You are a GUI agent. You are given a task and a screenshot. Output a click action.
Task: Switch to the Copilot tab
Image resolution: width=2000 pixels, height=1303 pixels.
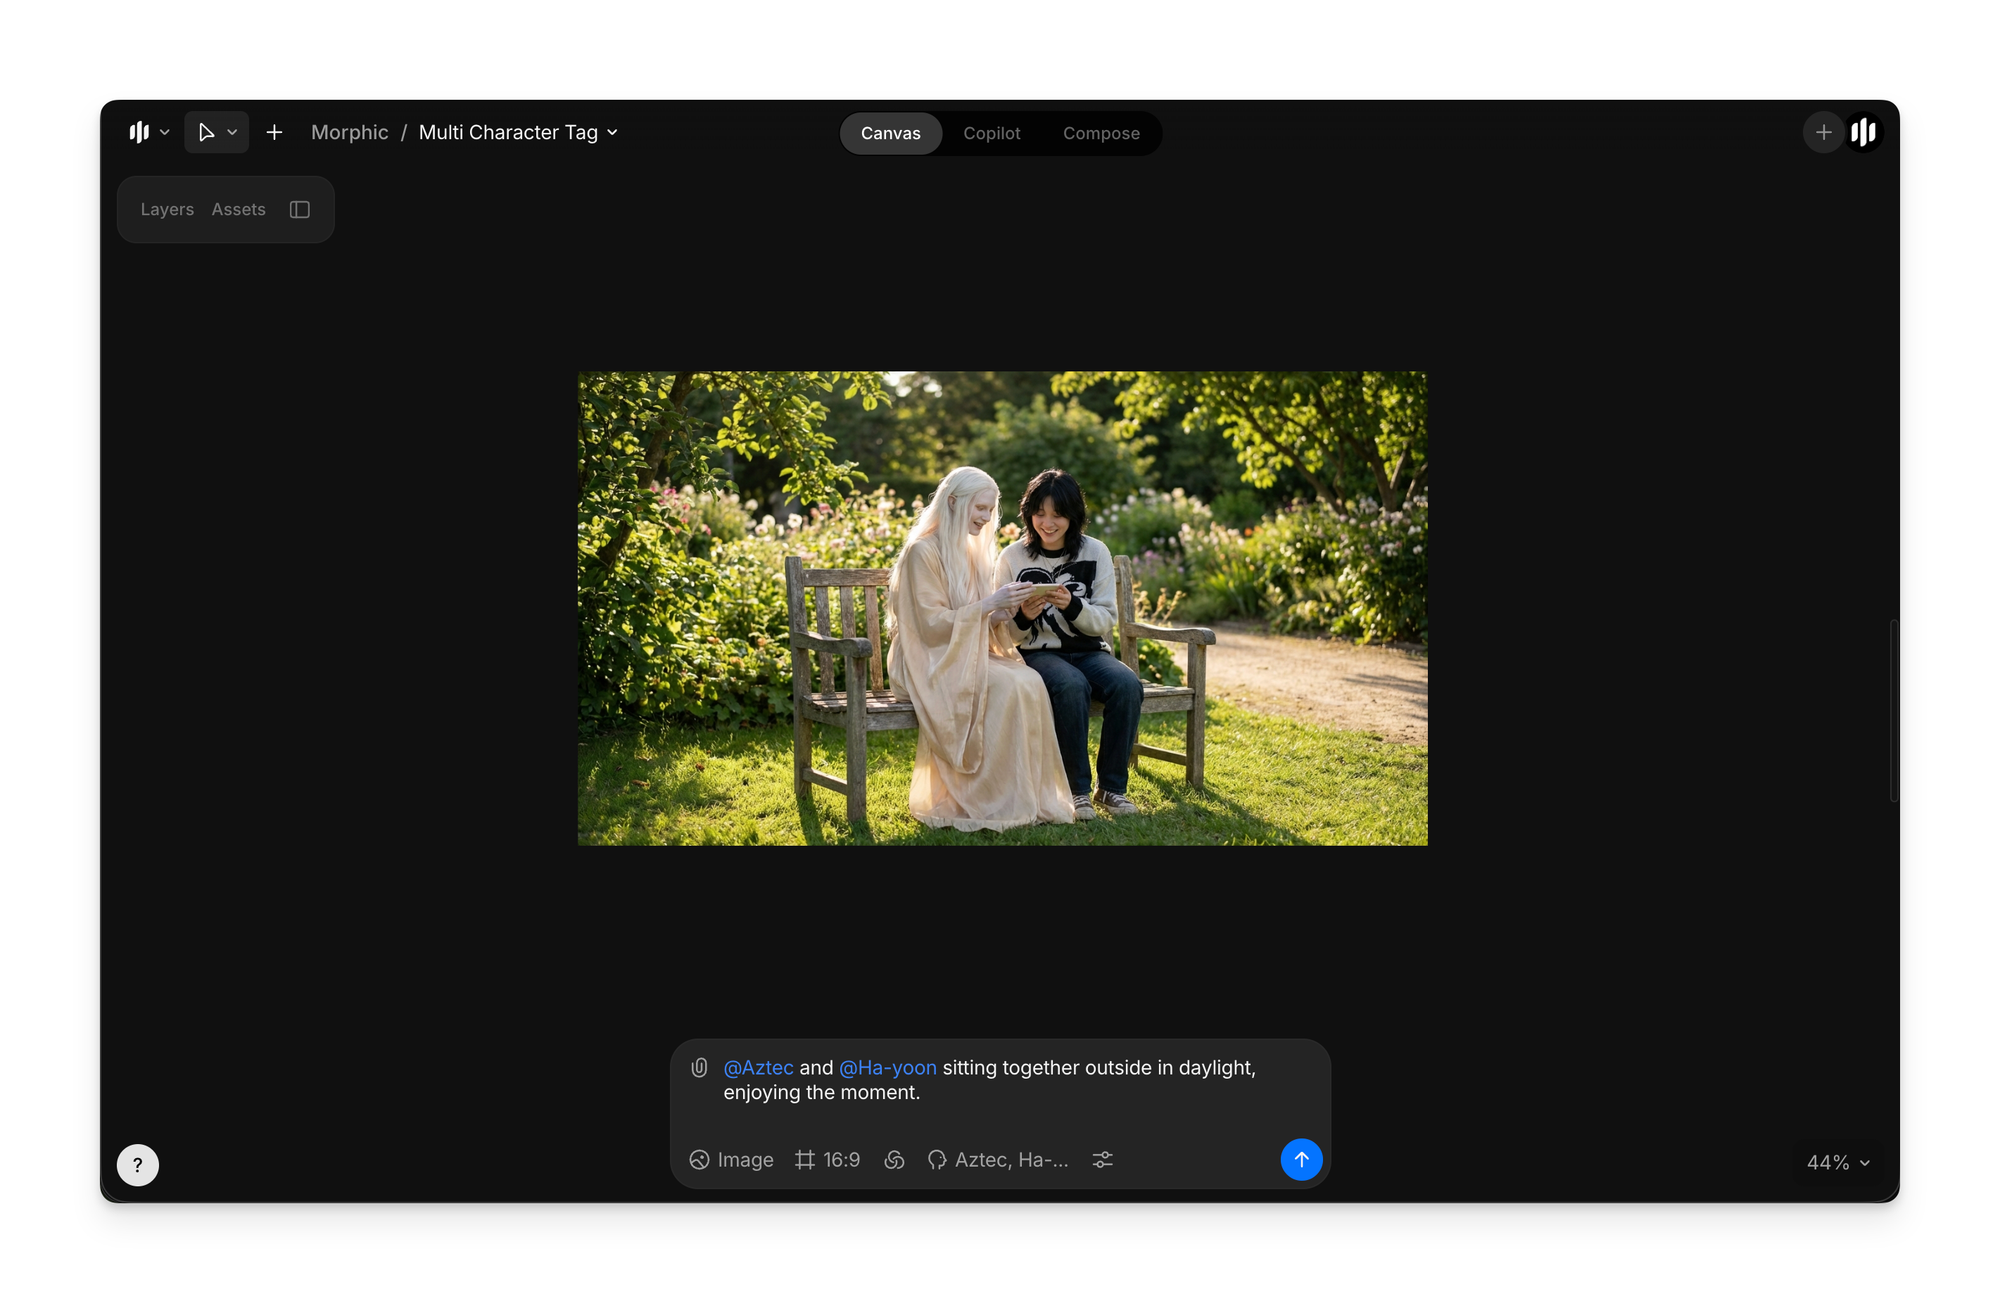pos(991,133)
